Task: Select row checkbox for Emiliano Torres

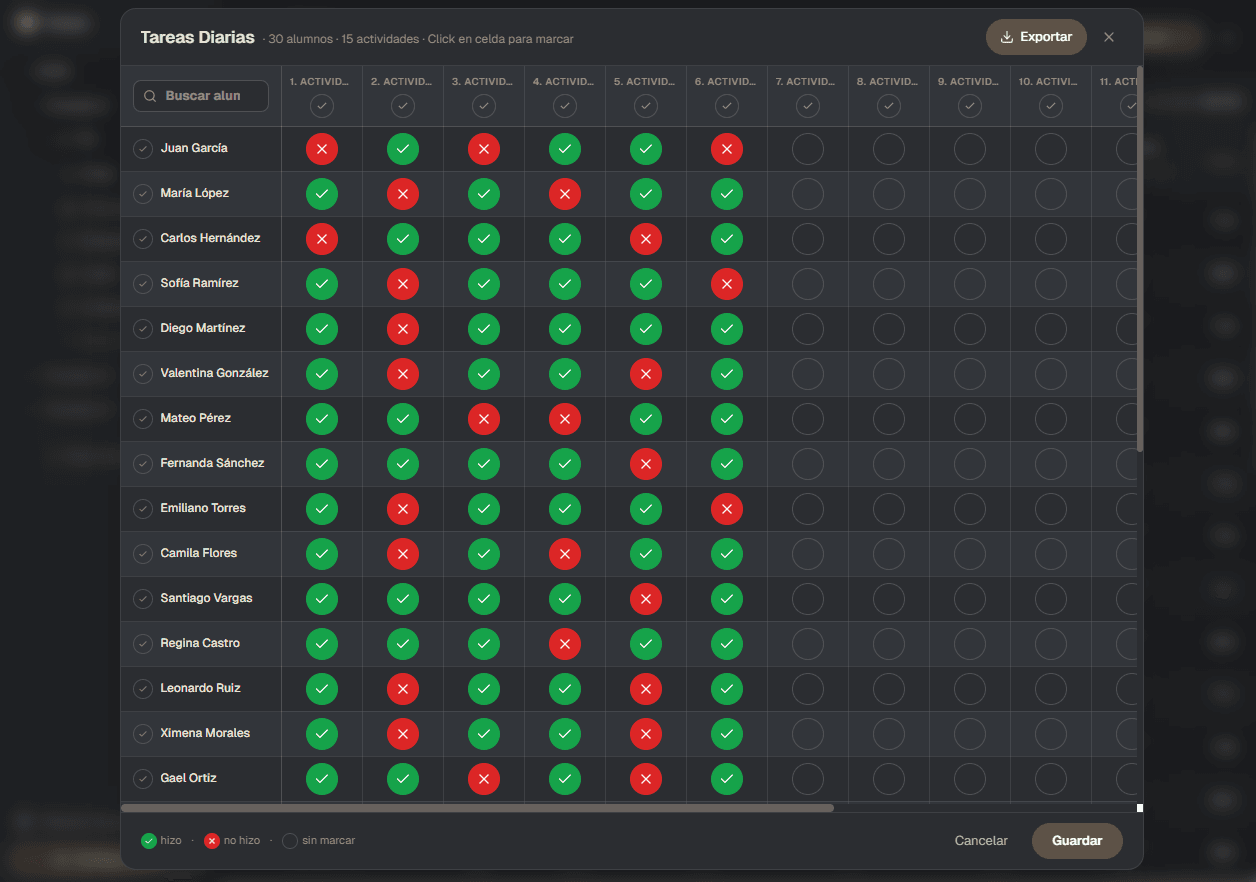Action: pos(143,509)
